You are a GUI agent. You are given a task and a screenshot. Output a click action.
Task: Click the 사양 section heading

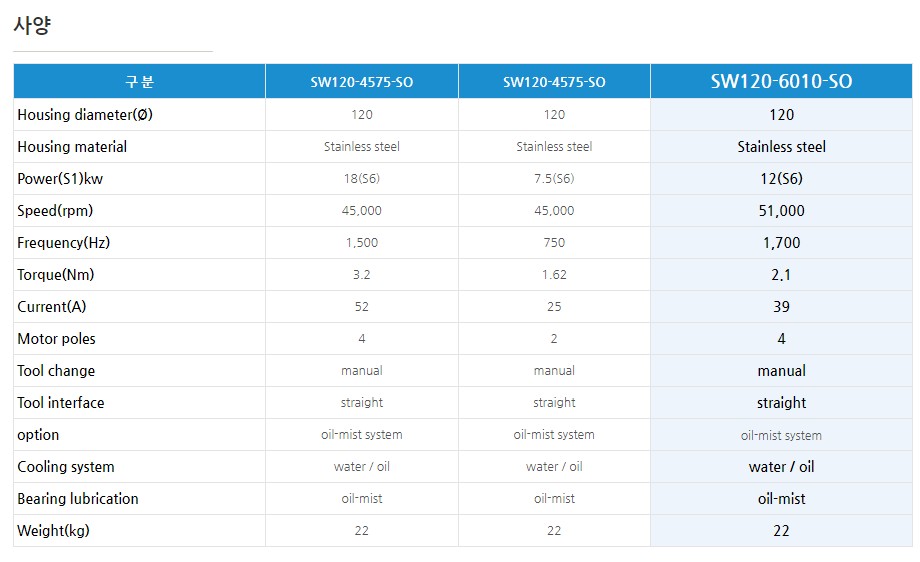tap(32, 26)
